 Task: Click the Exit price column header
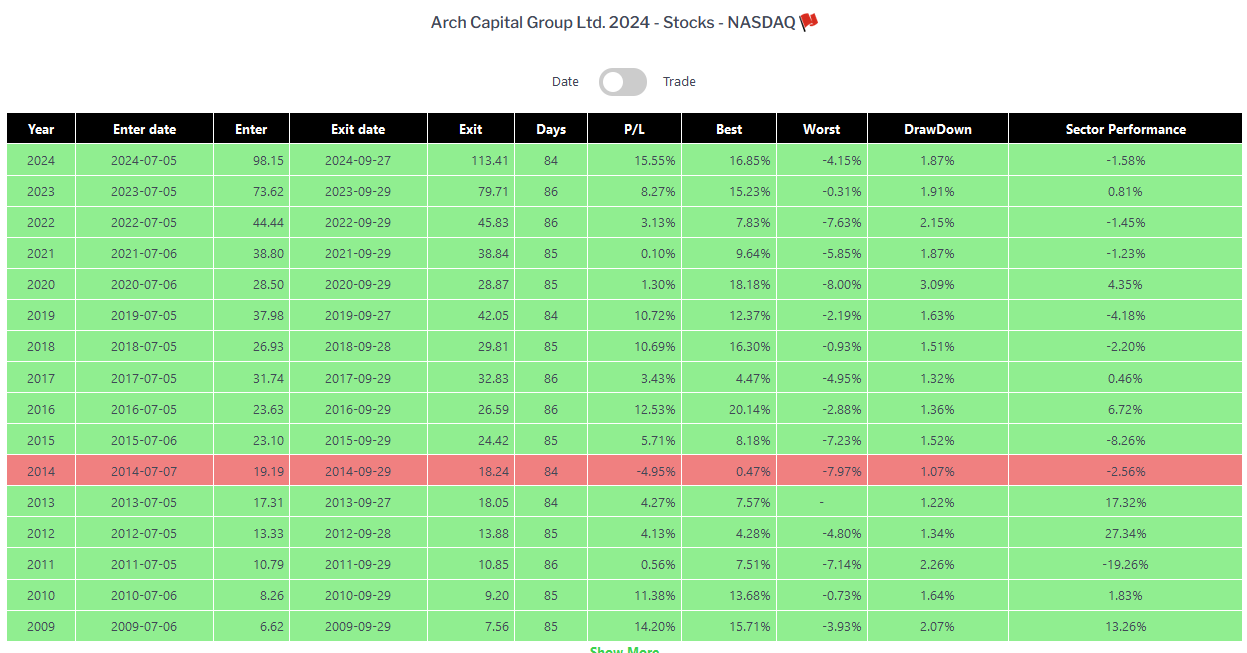coord(471,129)
